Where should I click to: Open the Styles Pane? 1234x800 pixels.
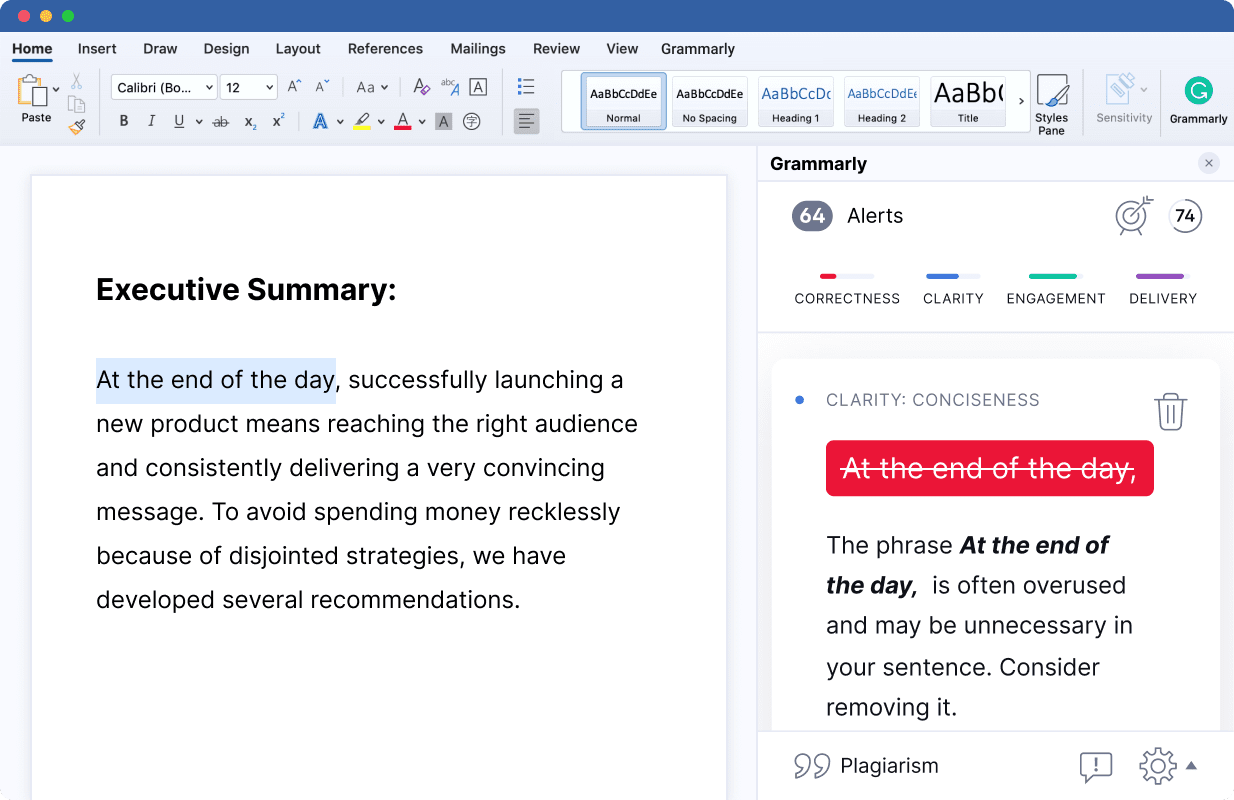[x=1052, y=104]
